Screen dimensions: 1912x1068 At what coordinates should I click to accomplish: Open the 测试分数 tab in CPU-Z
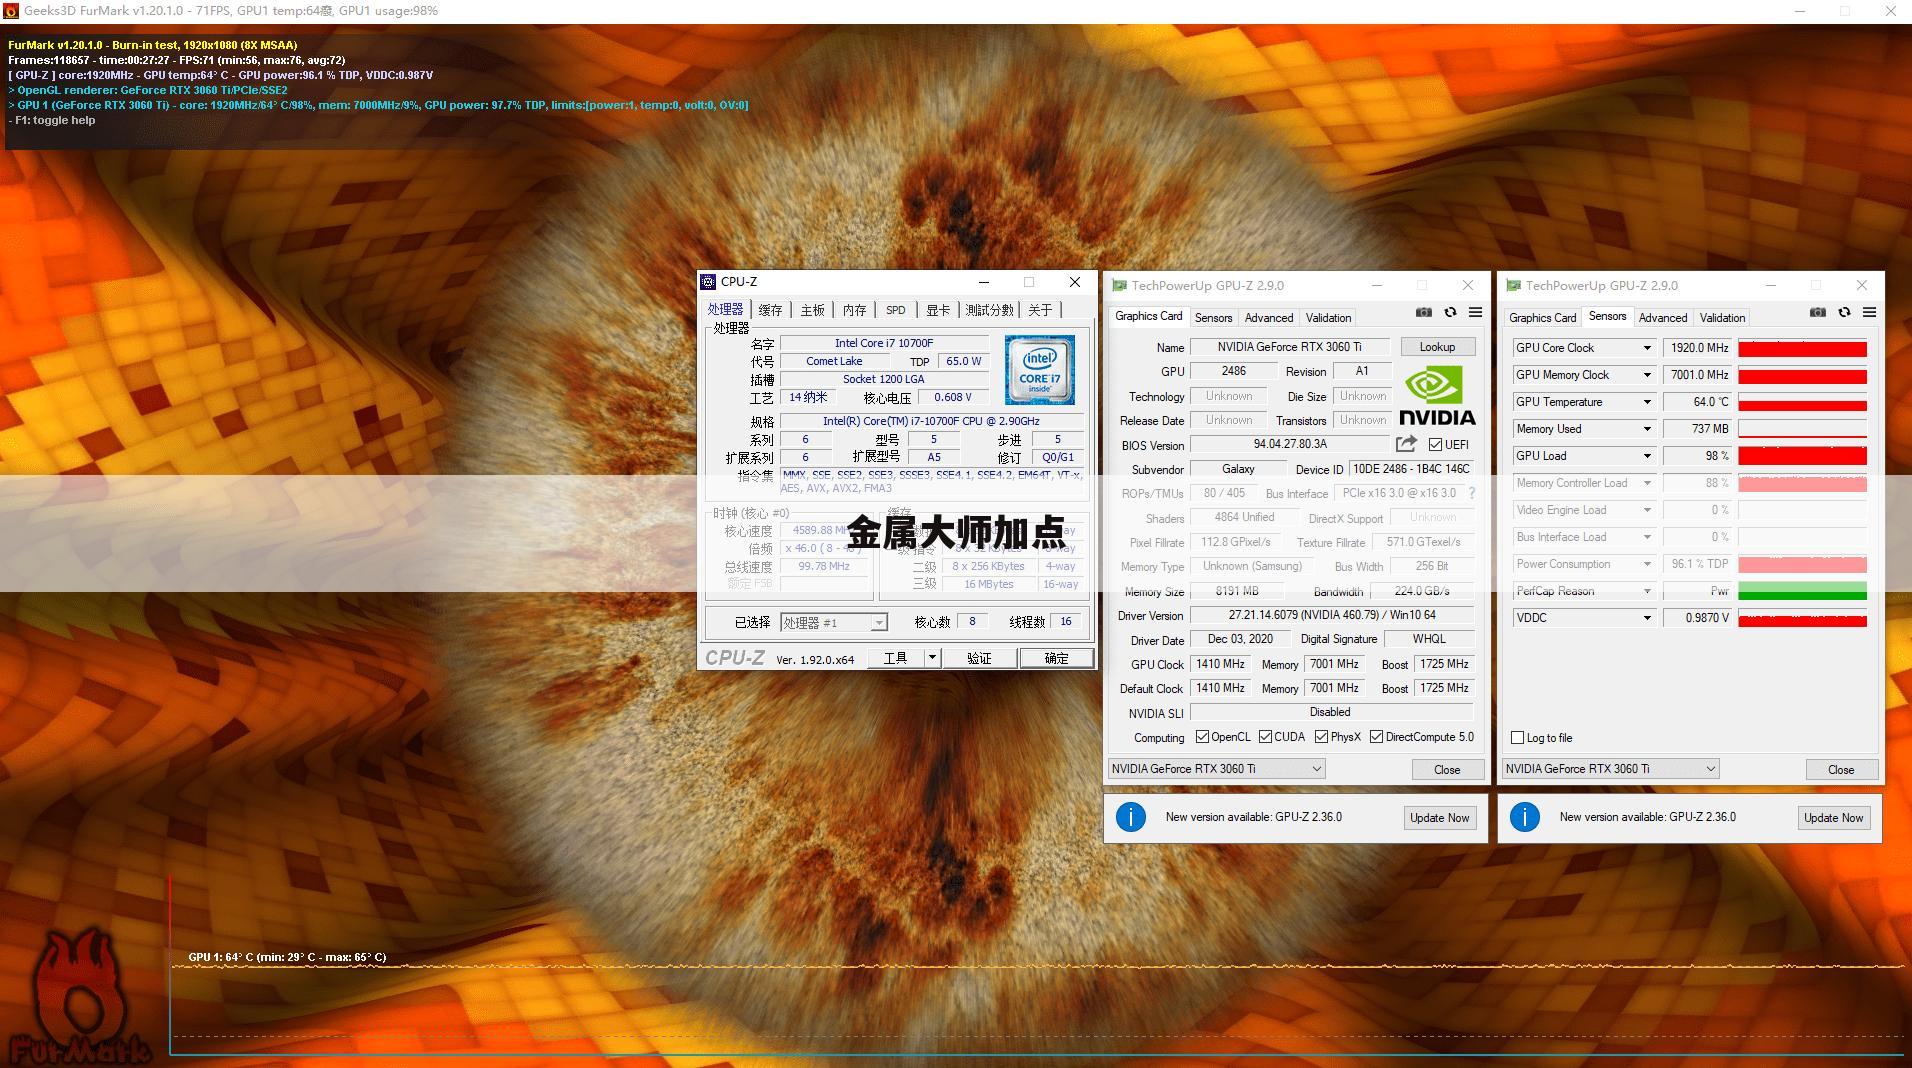click(989, 310)
